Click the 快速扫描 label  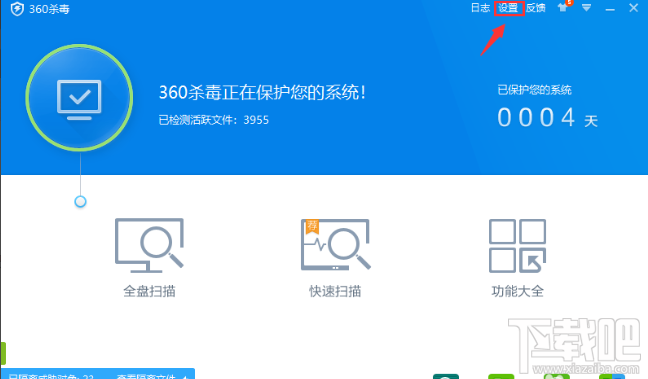coord(335,291)
